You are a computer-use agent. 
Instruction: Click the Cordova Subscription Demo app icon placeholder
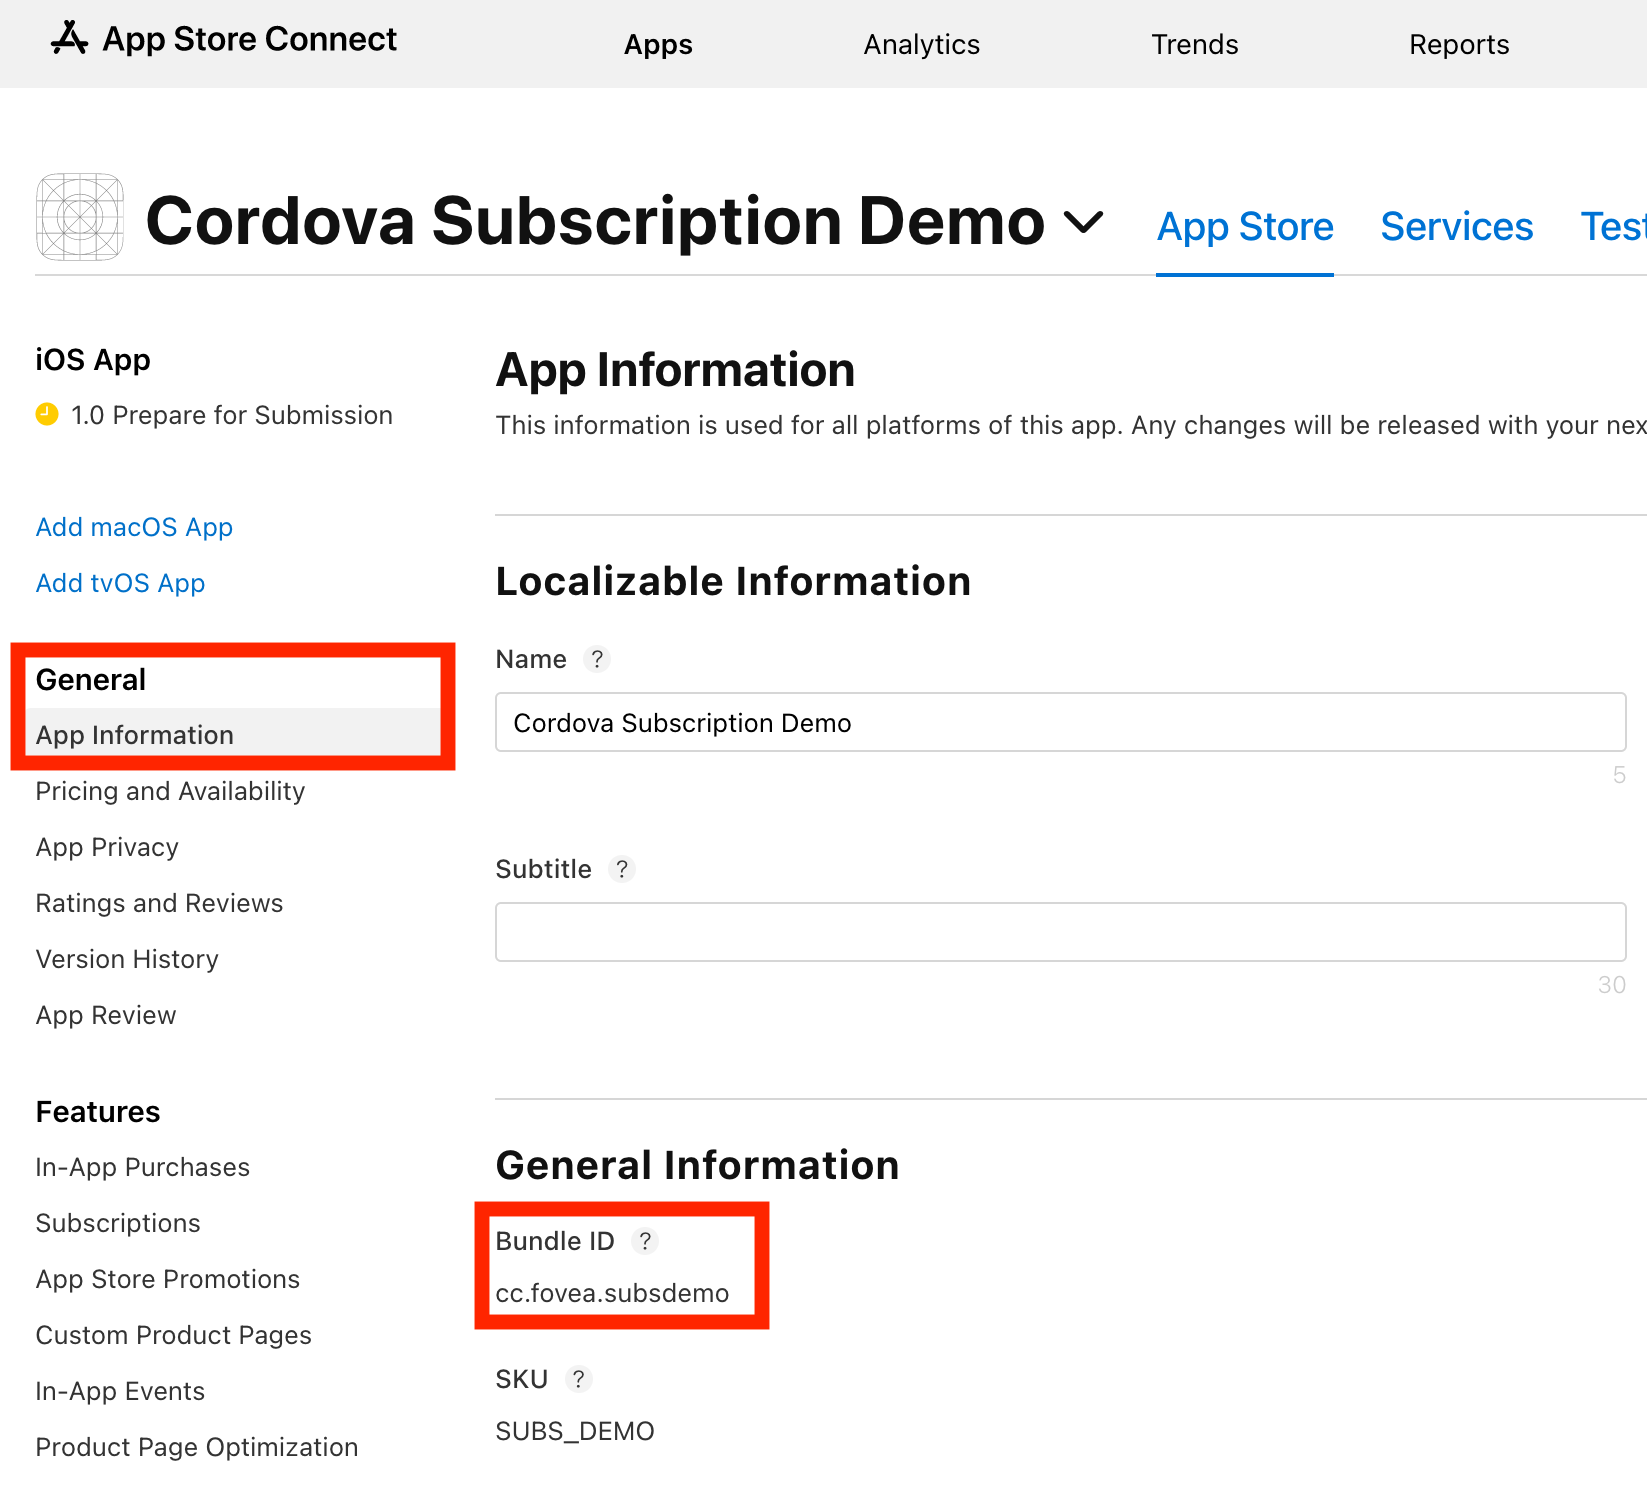click(x=80, y=217)
